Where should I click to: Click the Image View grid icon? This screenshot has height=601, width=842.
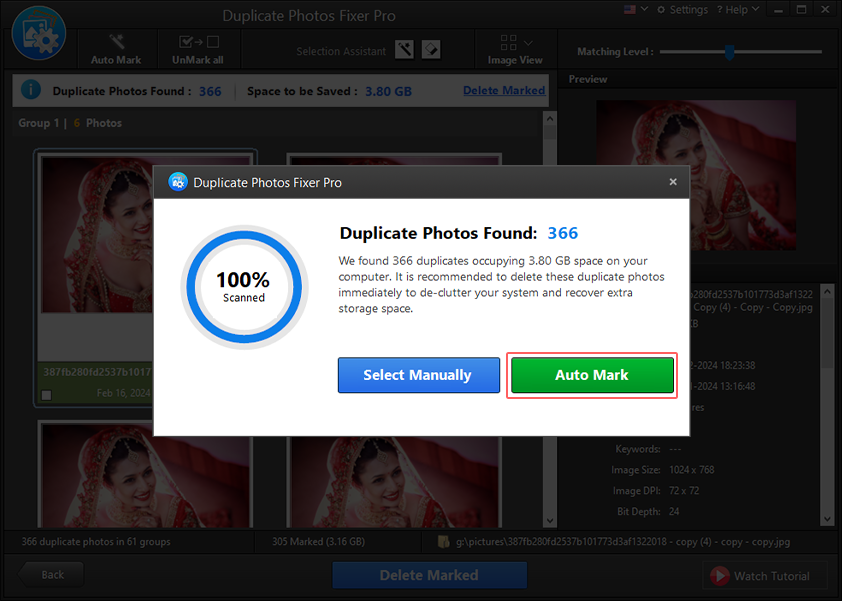click(x=508, y=42)
